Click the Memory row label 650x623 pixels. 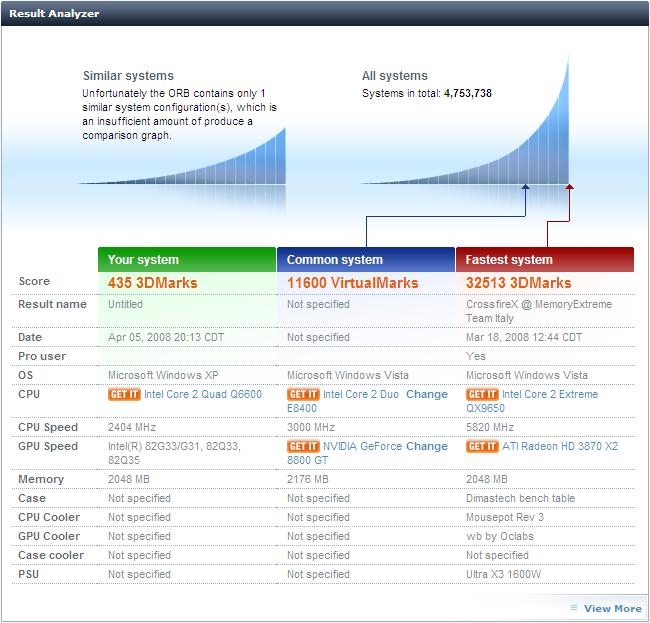click(x=41, y=480)
